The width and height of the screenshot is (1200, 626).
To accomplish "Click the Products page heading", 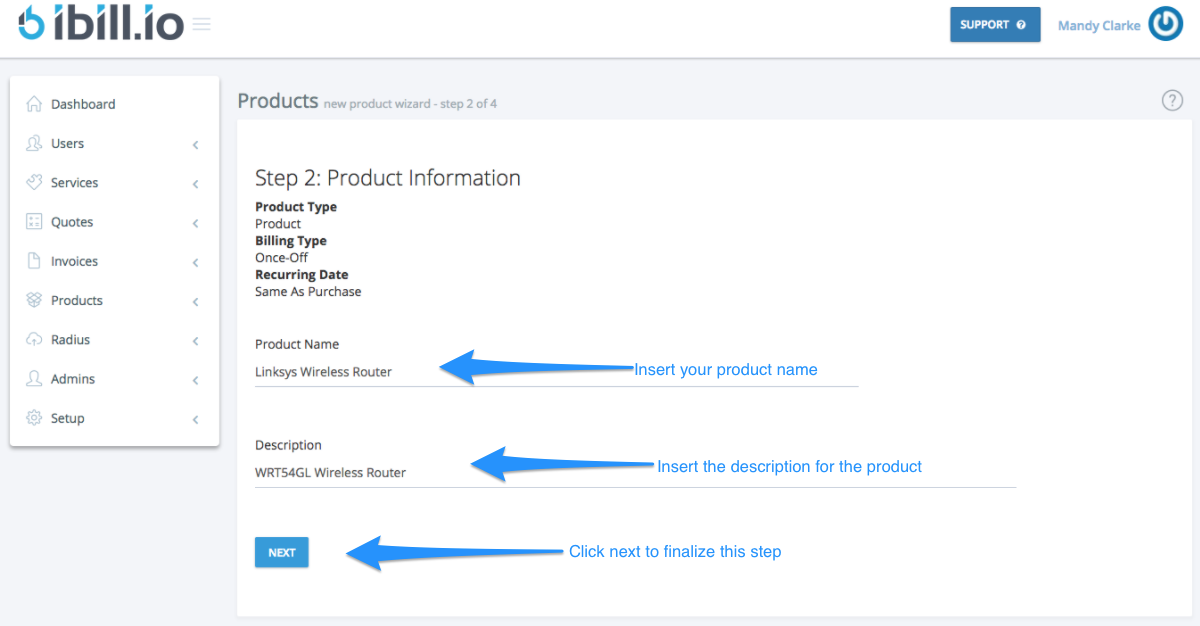I will point(278,101).
